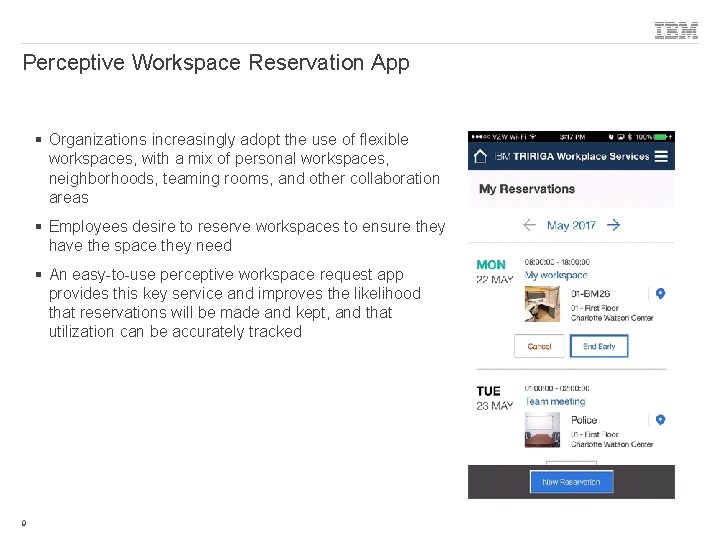Go to previous month with left arrow
The height and width of the screenshot is (540, 720).
529,225
